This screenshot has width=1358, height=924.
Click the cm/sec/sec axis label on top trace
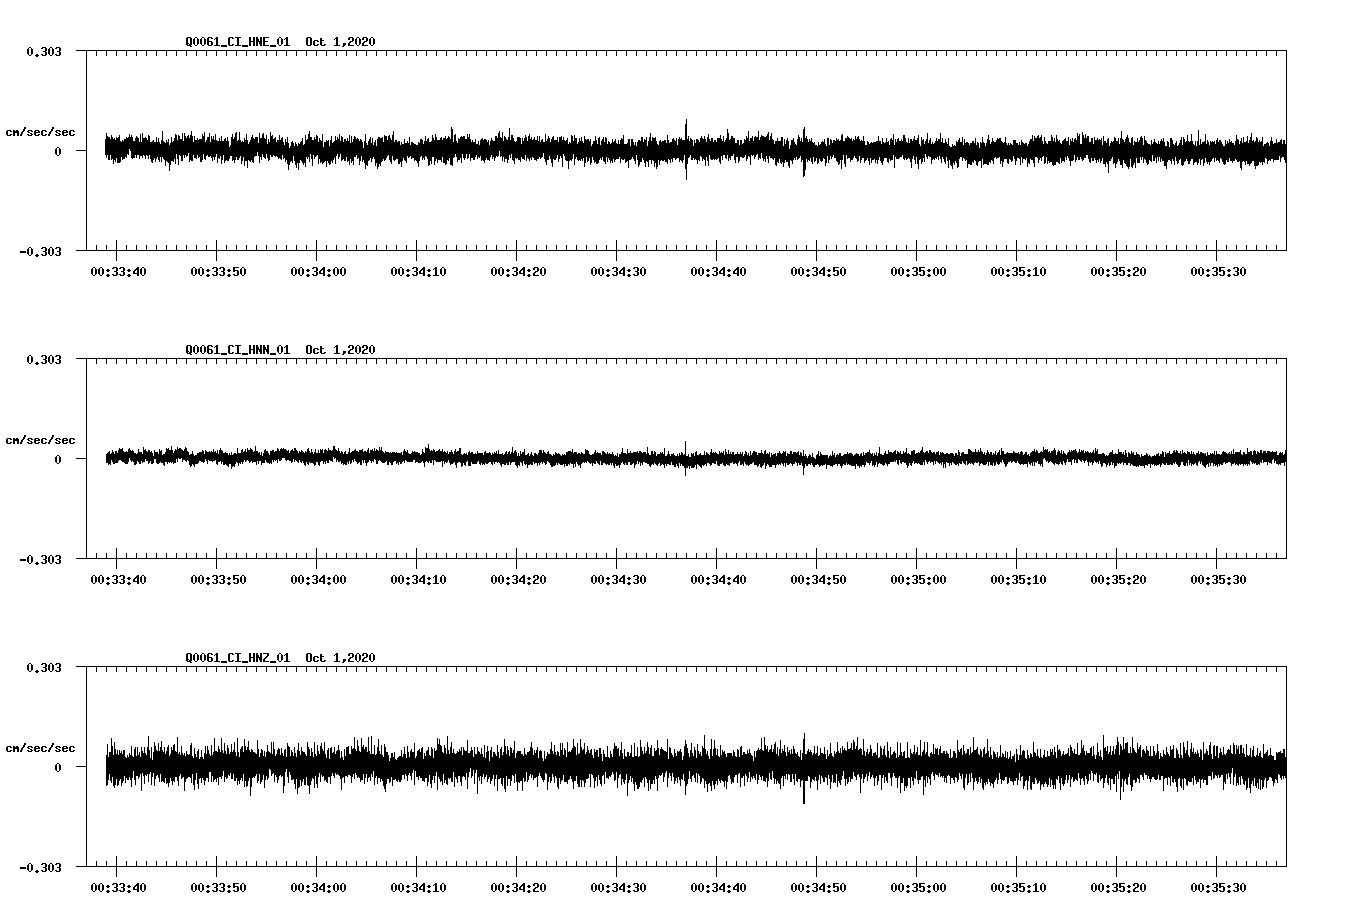tap(41, 131)
